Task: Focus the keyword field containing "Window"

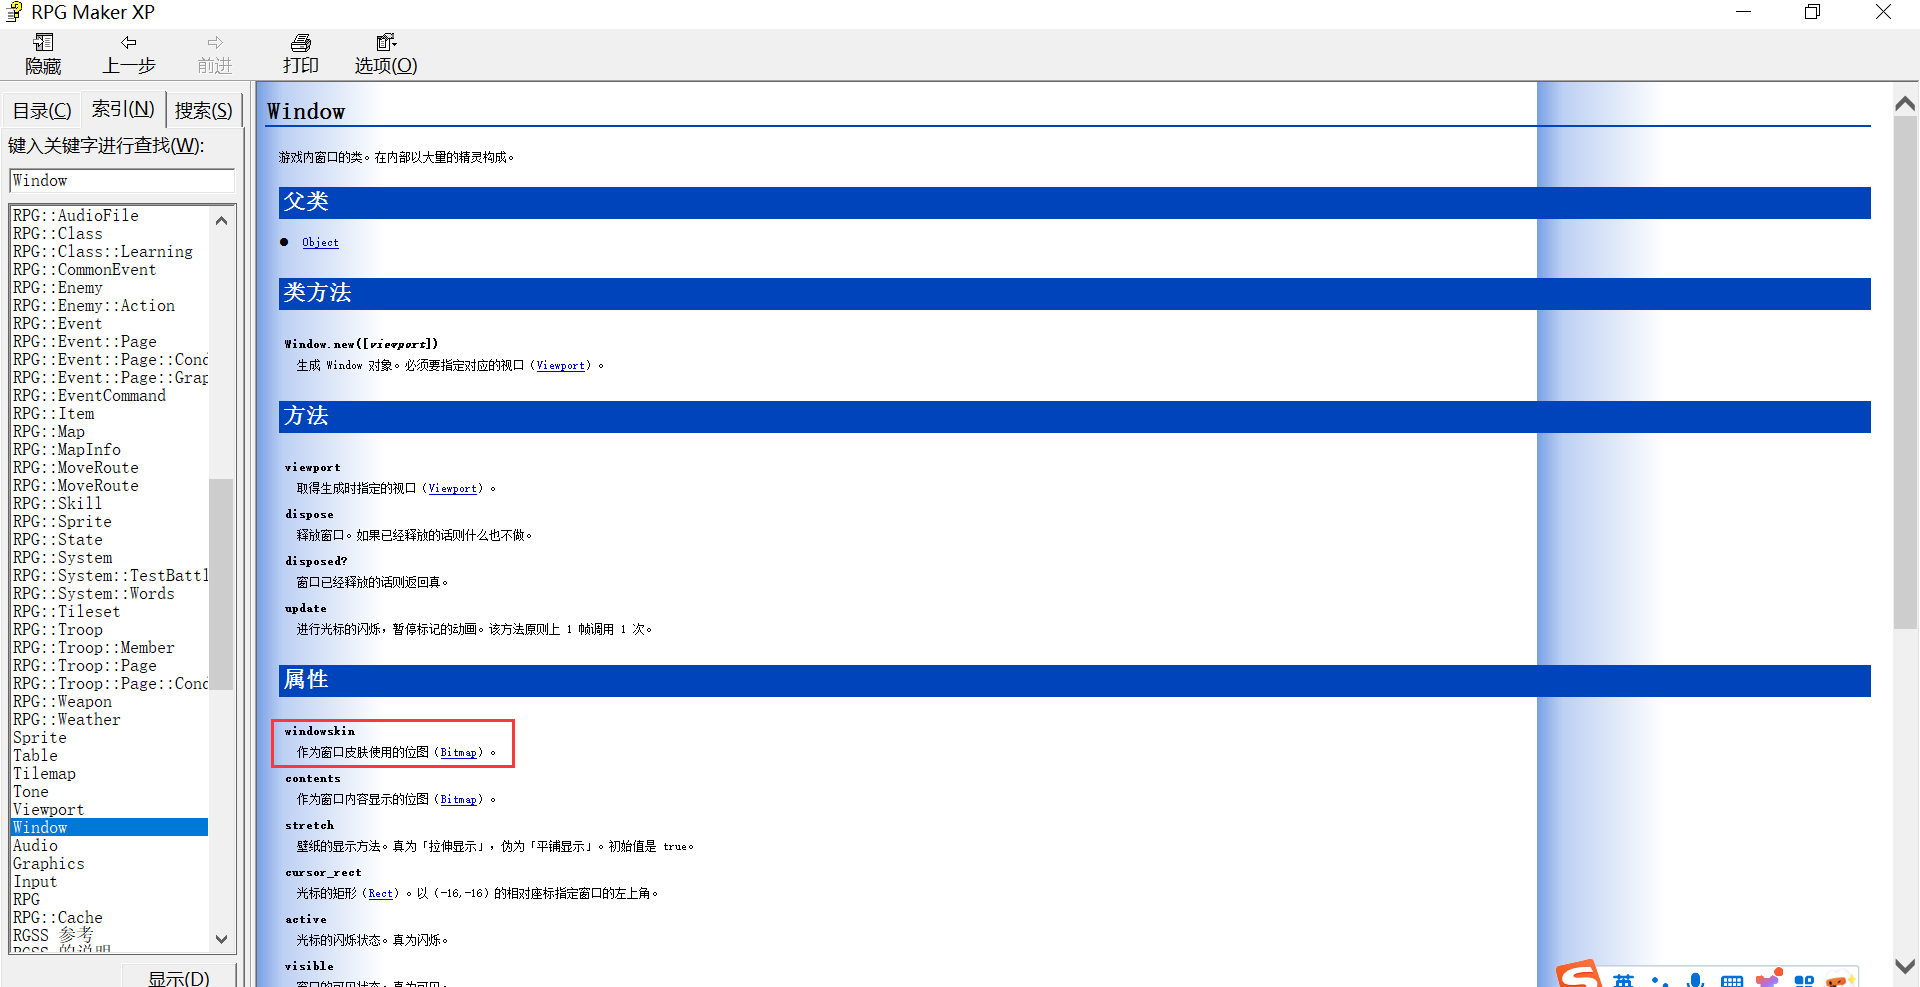Action: click(122, 180)
